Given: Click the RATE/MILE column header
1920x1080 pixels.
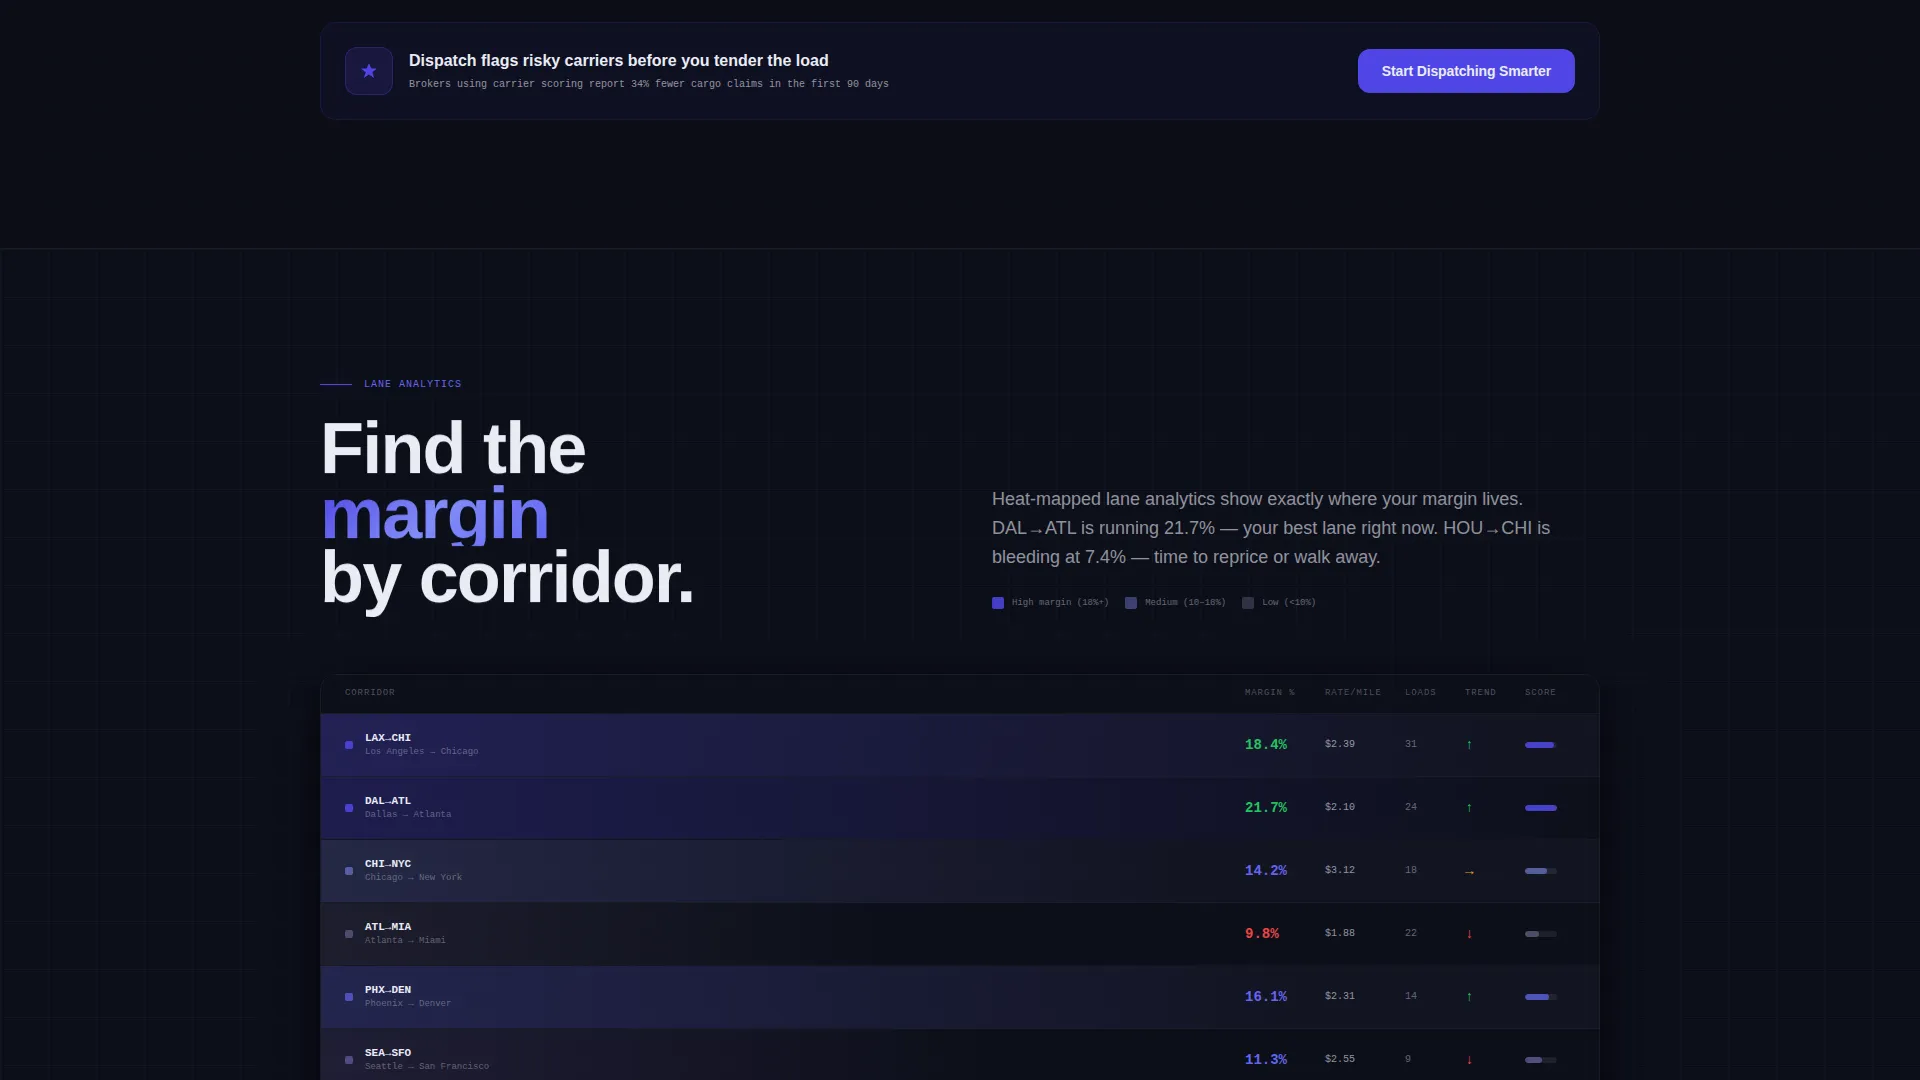Looking at the screenshot, I should click(1353, 692).
